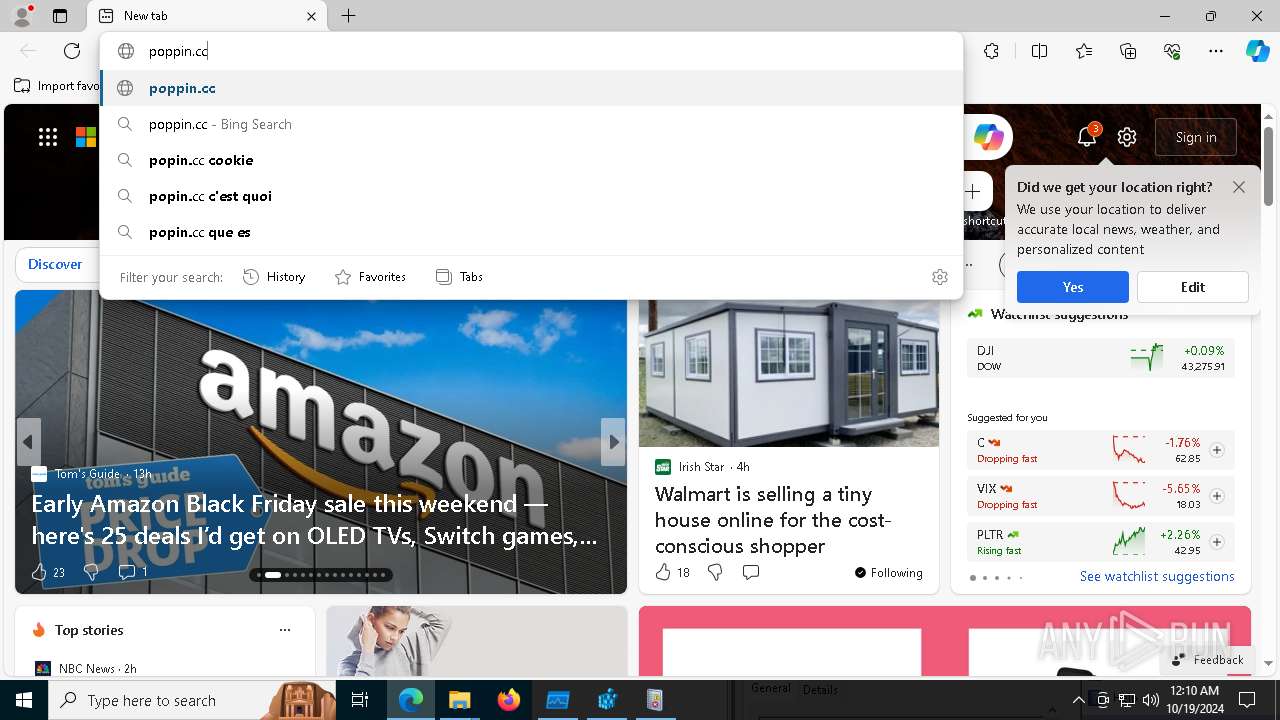
Task: Open Copilot button on new tab page
Action: (x=988, y=137)
